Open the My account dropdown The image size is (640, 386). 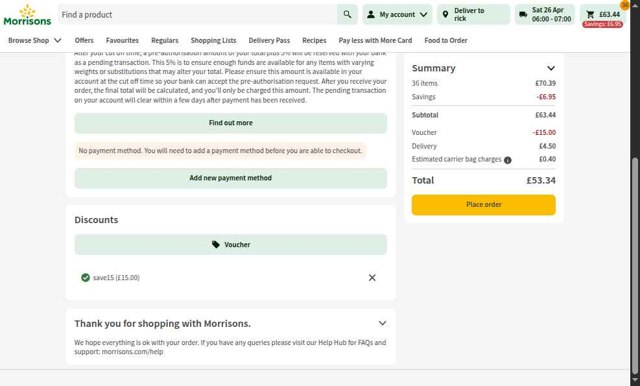pyautogui.click(x=397, y=14)
